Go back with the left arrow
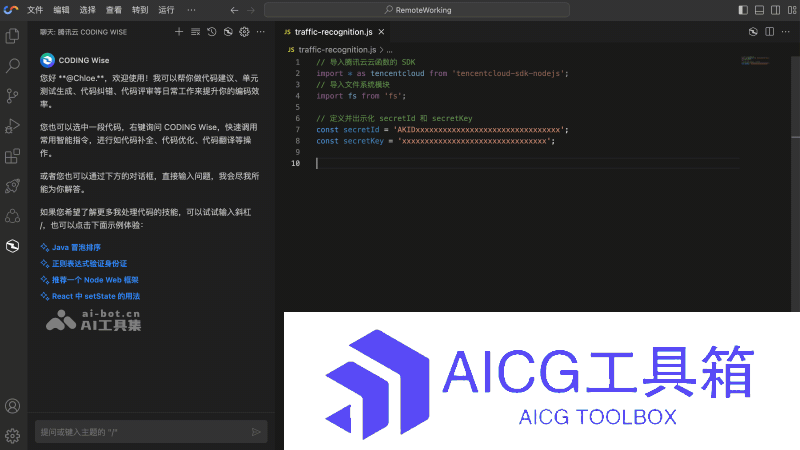Screen dimensions: 800x450 pyautogui.click(x=234, y=10)
